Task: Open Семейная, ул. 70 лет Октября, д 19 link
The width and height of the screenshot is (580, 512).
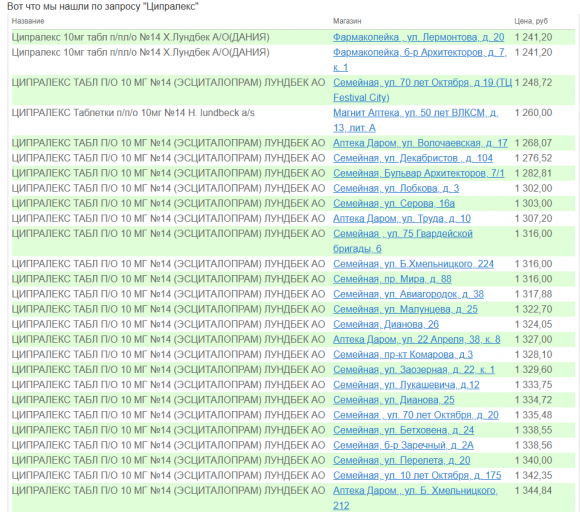Action: point(422,90)
